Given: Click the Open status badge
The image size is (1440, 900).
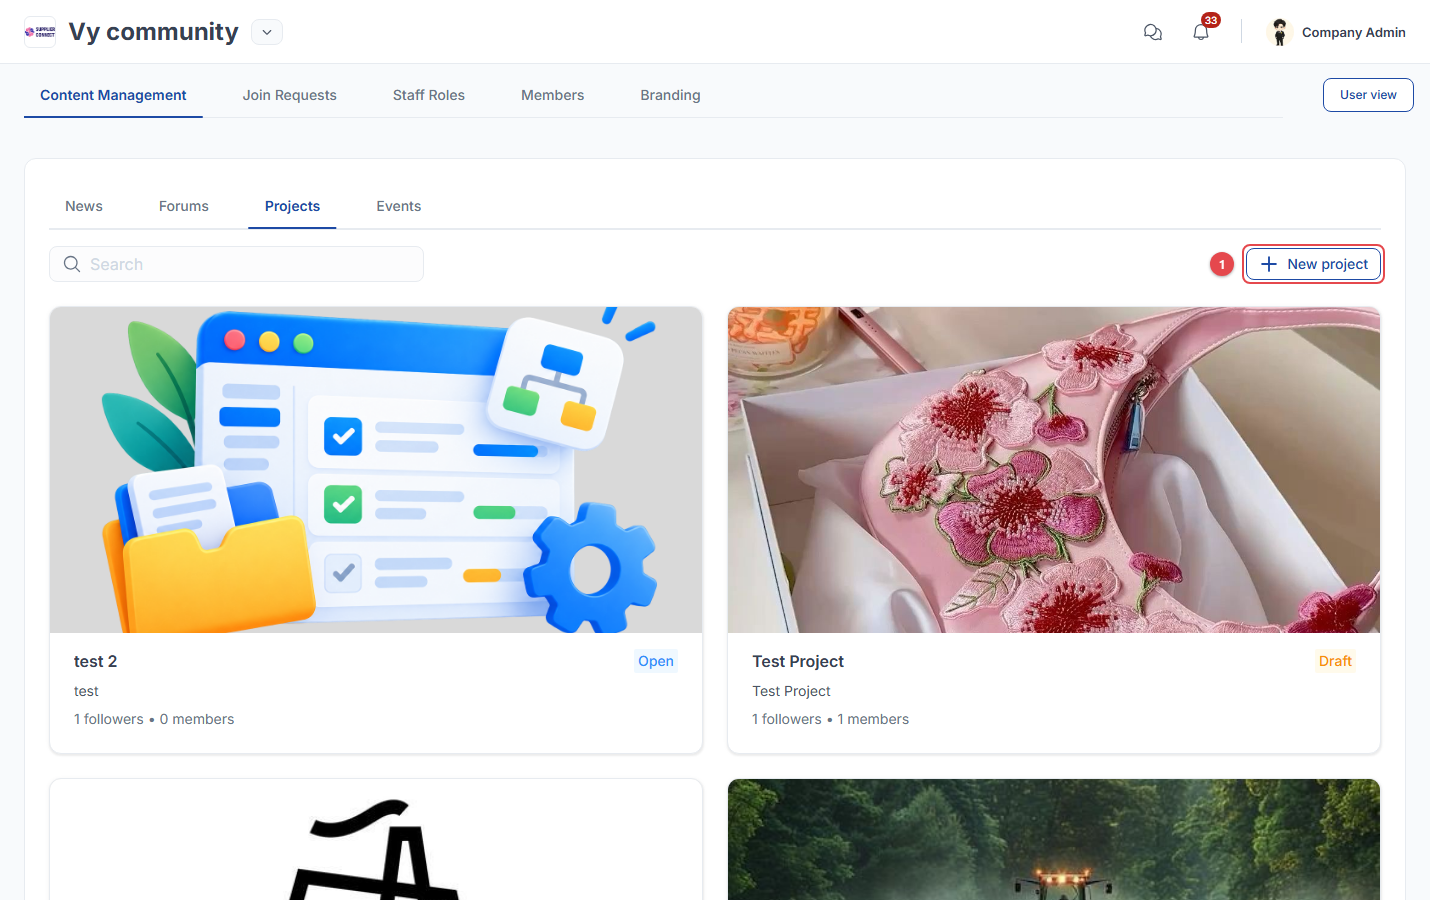Looking at the screenshot, I should pos(656,661).
